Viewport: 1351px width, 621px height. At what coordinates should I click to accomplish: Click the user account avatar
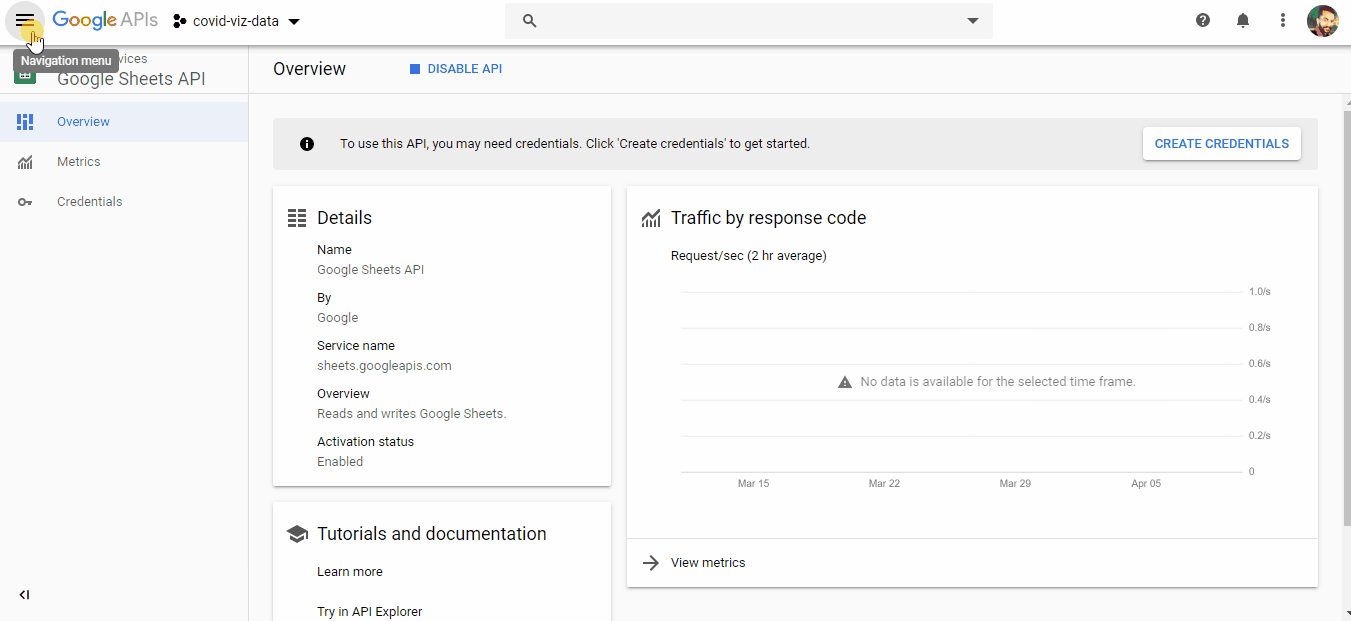(x=1323, y=21)
